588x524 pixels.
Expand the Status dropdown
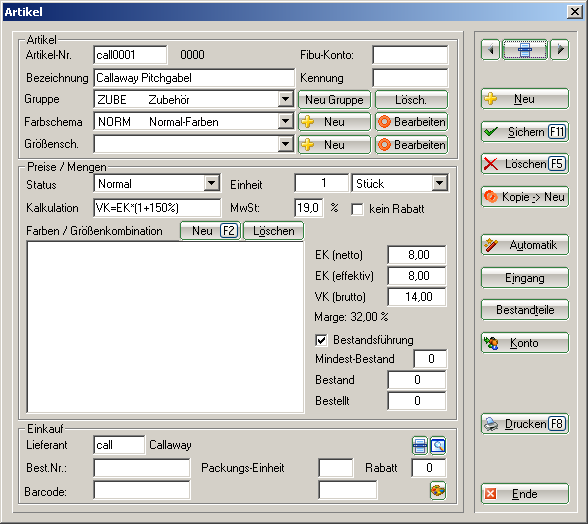click(x=212, y=183)
